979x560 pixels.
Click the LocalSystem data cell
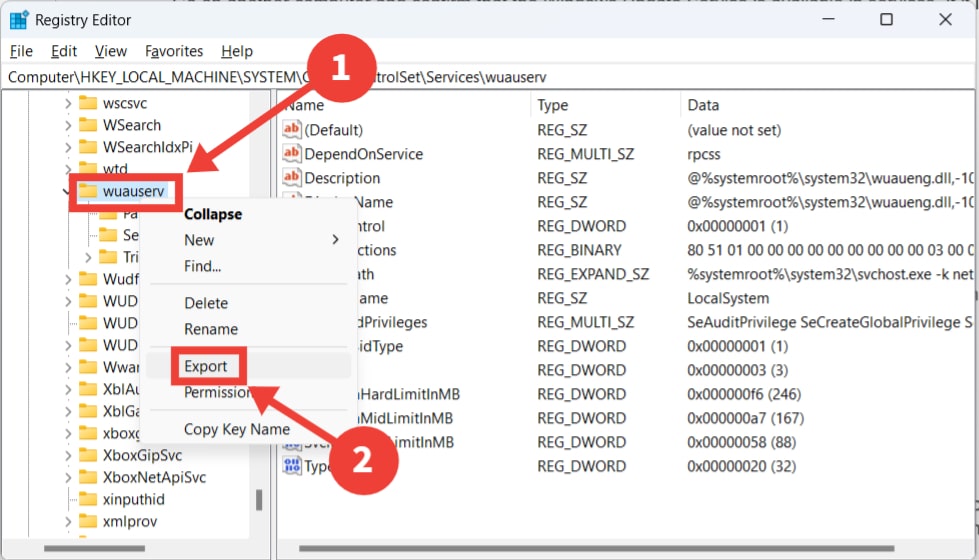coord(728,298)
